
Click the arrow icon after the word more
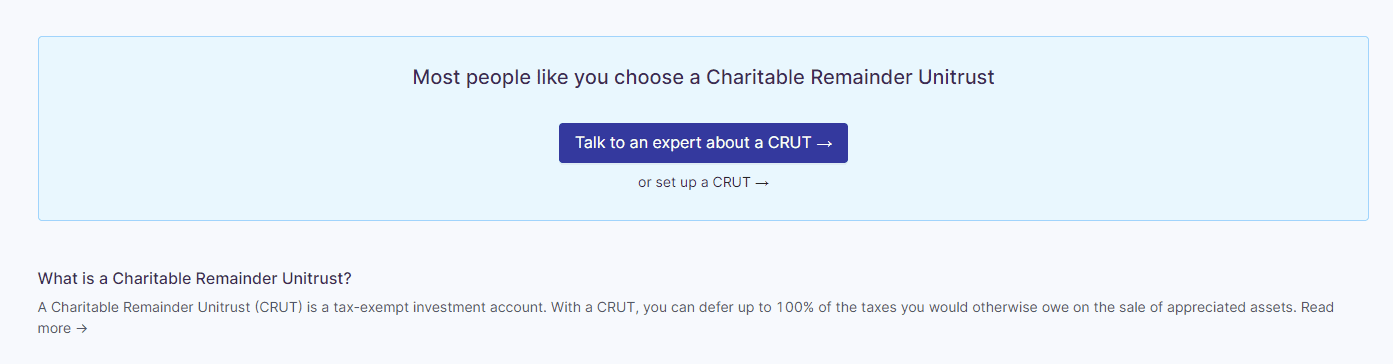pyautogui.click(x=82, y=328)
